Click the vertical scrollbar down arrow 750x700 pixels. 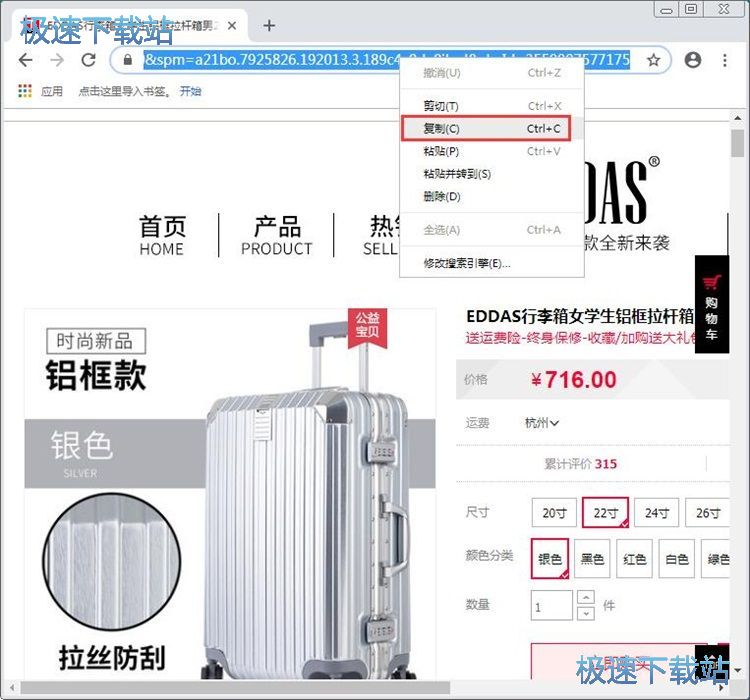(x=737, y=670)
